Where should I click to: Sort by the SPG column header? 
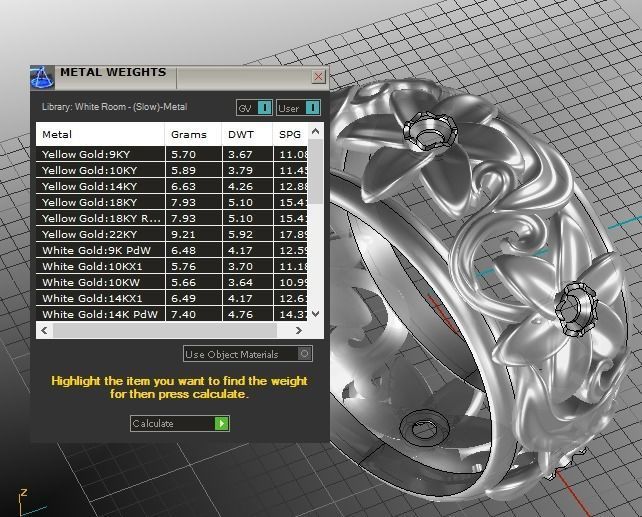(290, 134)
